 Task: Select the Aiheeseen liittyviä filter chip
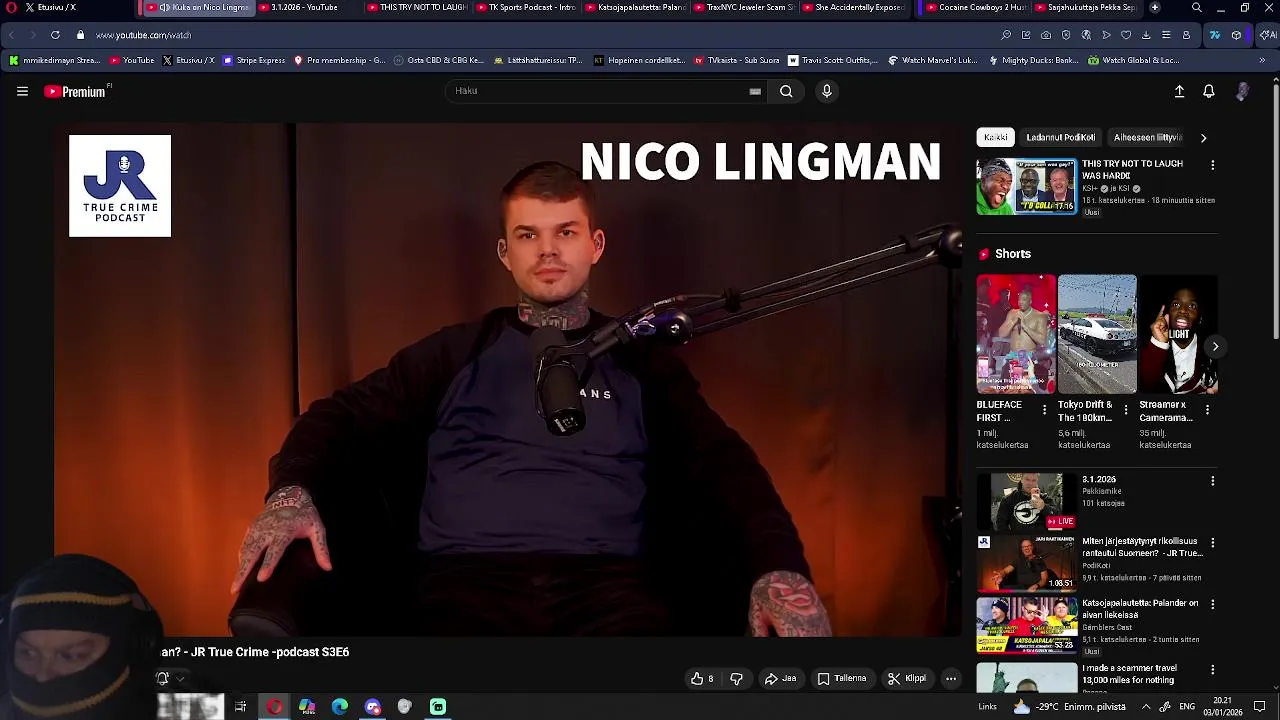click(1147, 137)
